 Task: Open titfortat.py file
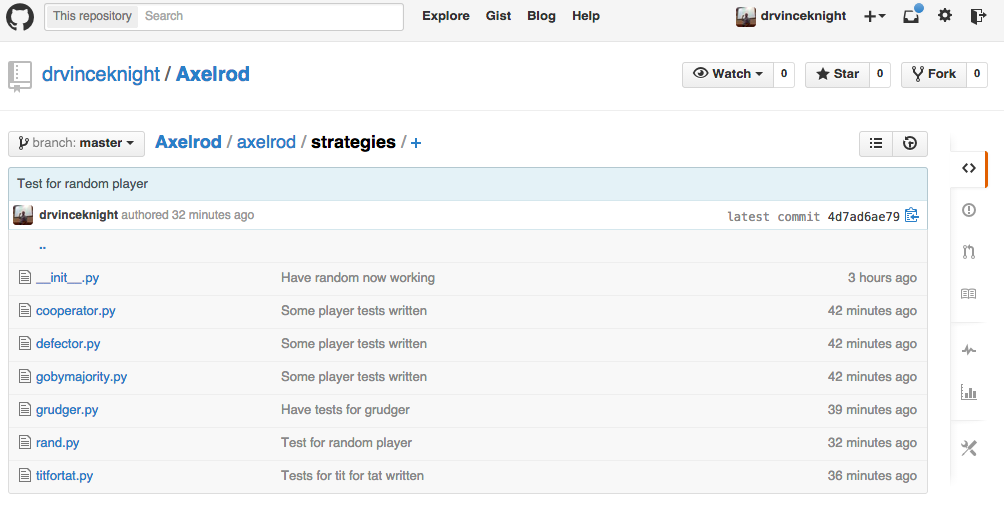pyautogui.click(x=64, y=476)
